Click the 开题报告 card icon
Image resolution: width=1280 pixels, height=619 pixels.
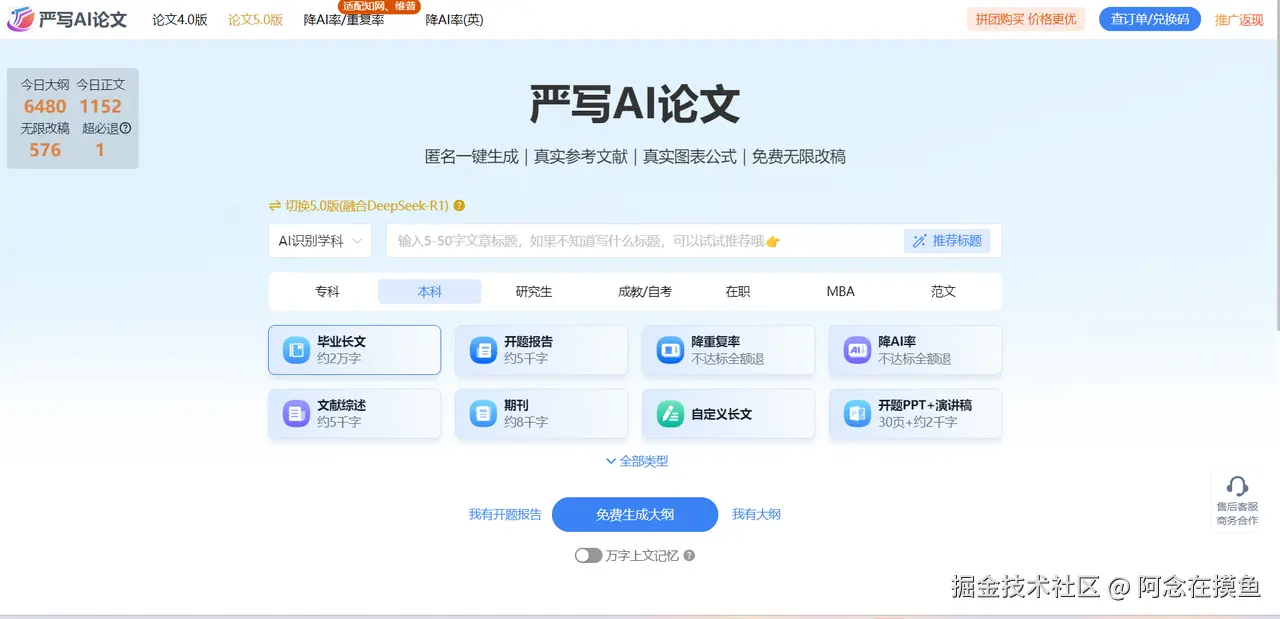483,350
